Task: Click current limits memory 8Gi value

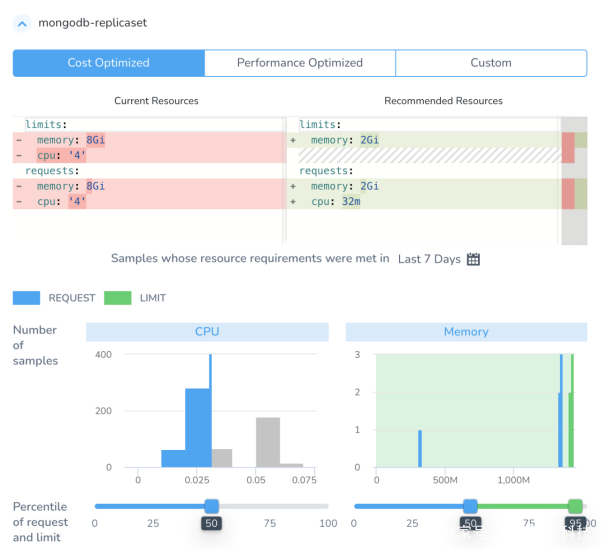Action: 96,140
